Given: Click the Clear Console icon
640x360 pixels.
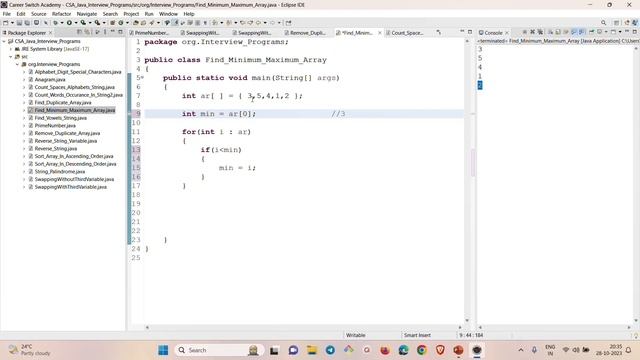Looking at the screenshot, I should 550,32.
